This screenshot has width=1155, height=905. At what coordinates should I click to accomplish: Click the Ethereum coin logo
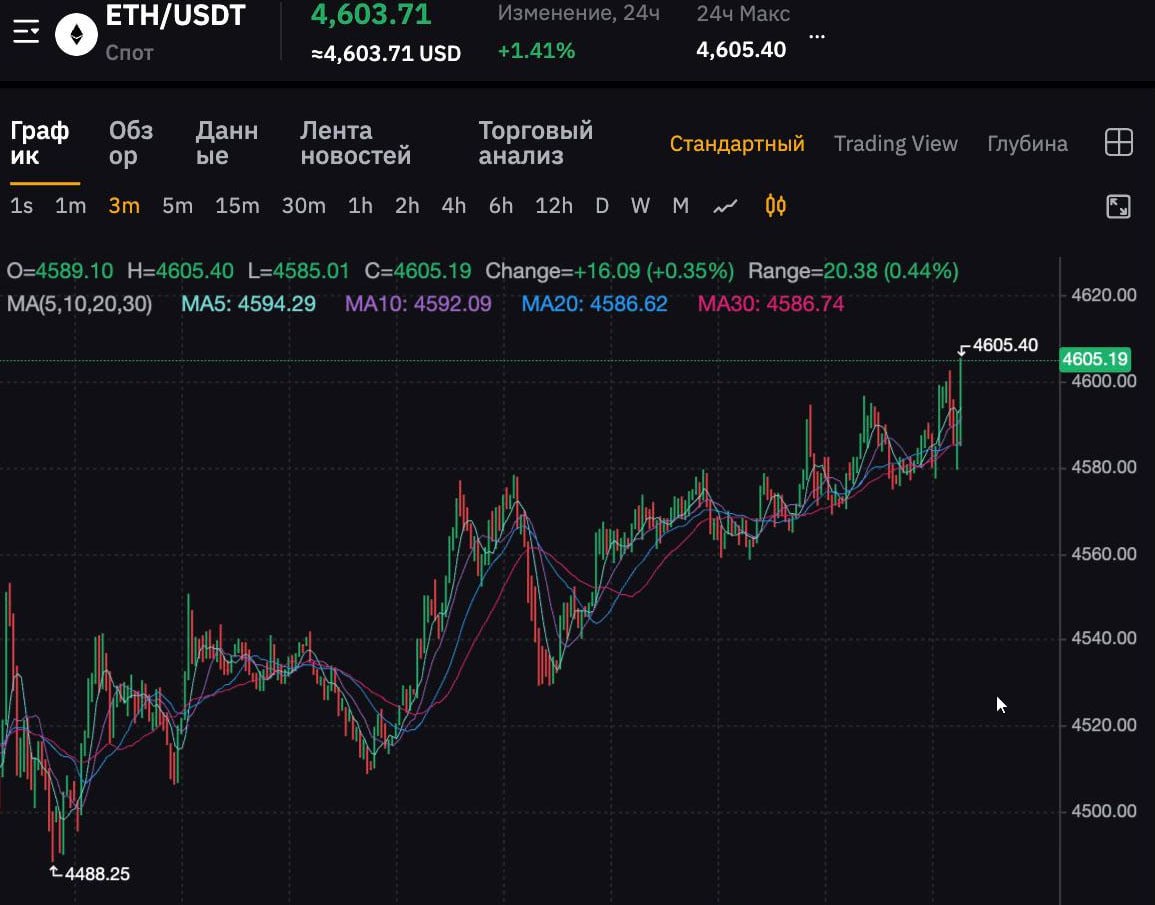pos(76,36)
